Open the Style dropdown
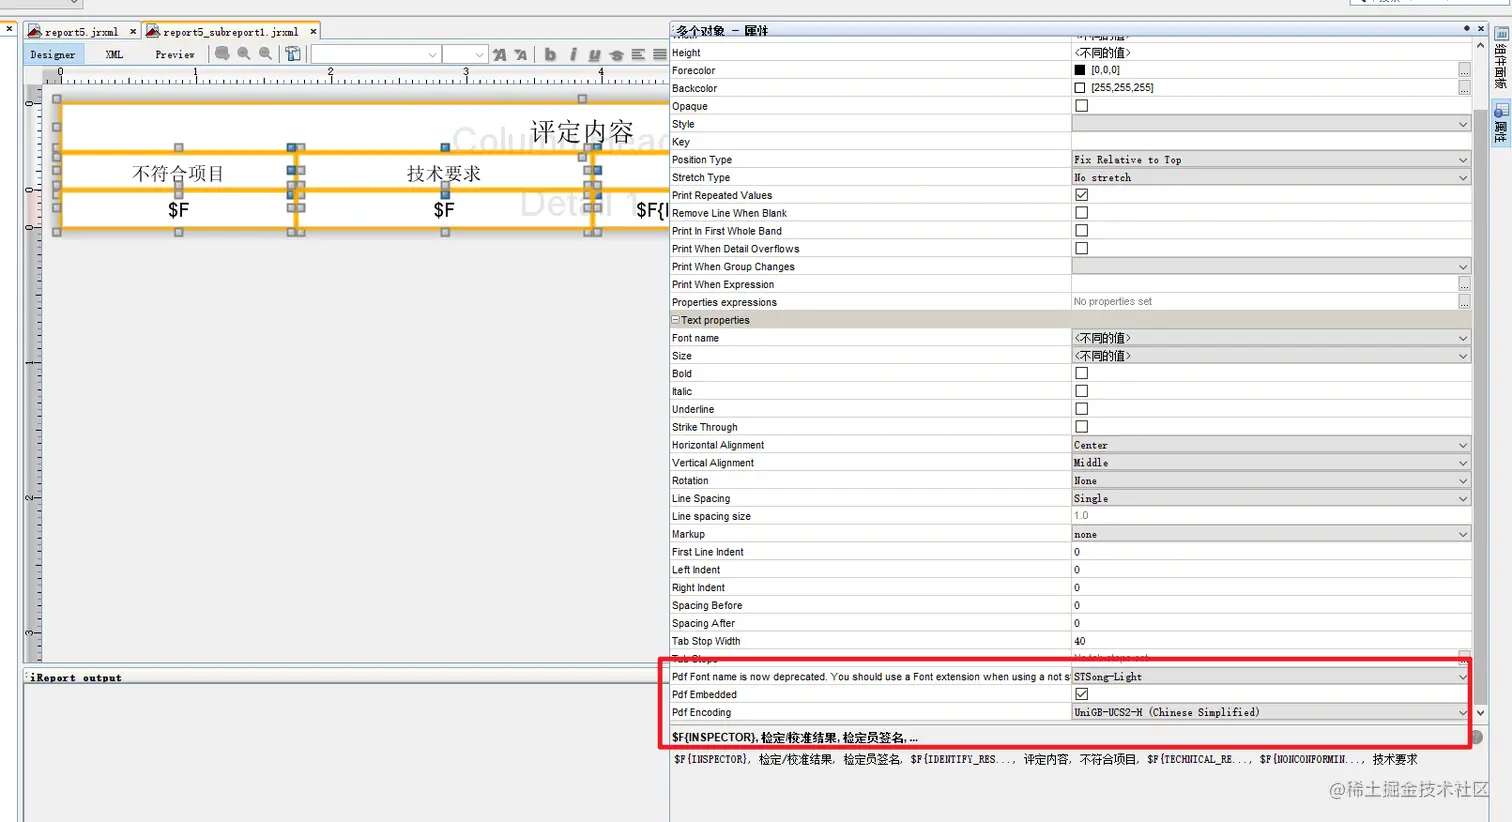The height and width of the screenshot is (822, 1512). [1271, 124]
